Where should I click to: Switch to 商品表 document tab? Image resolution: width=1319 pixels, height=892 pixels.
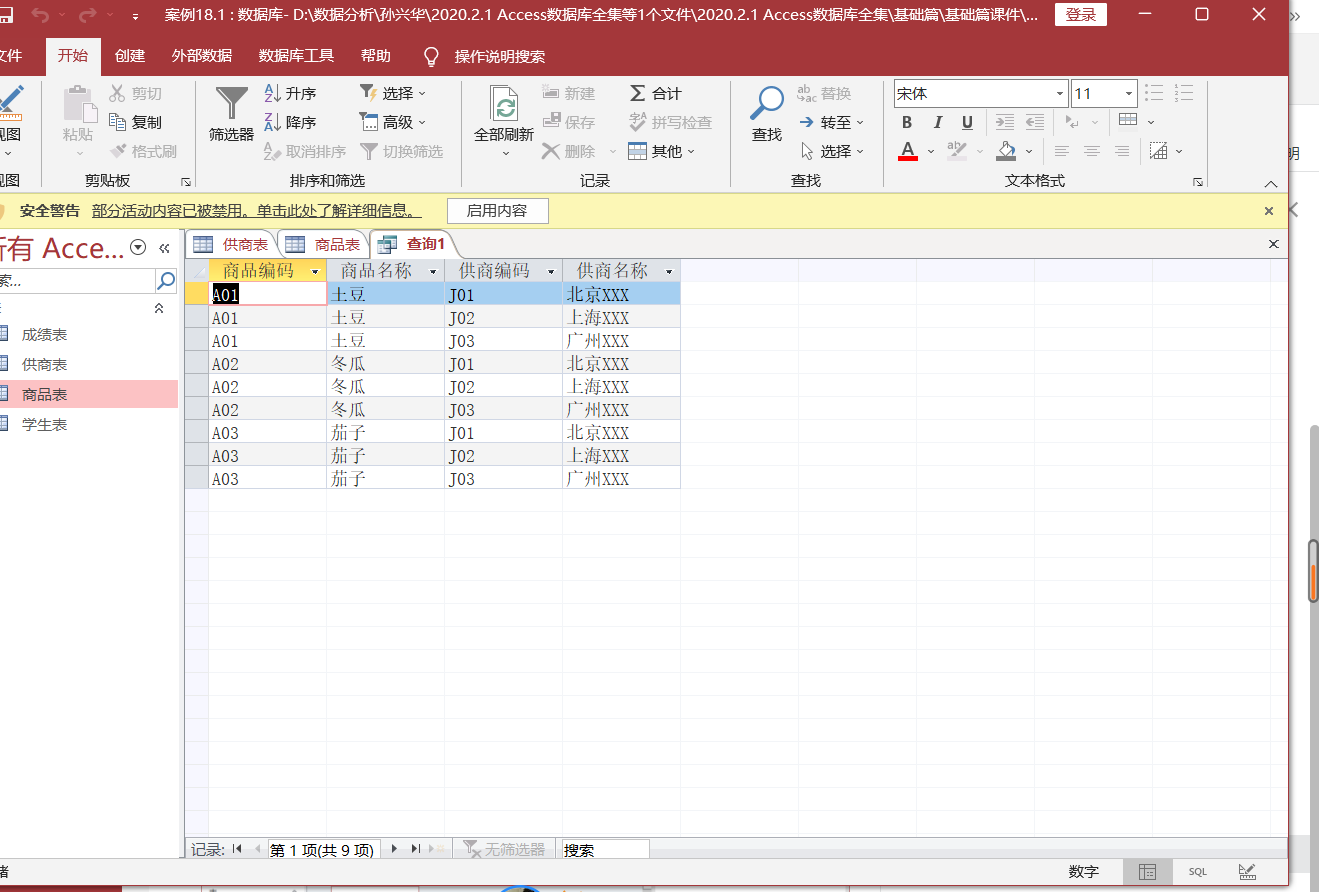[x=323, y=244]
